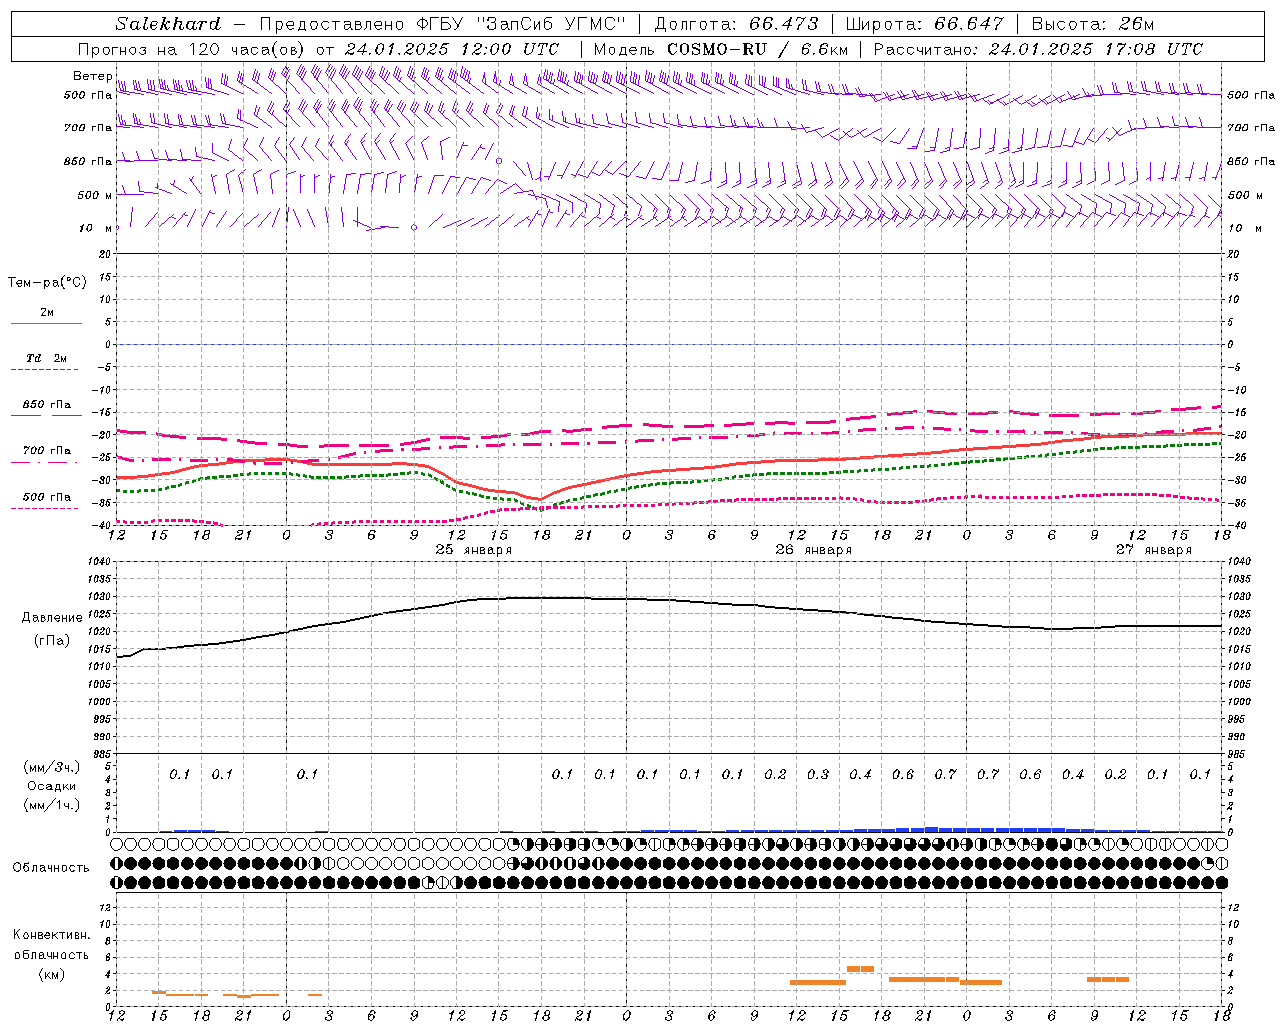Click the '25 января' date label
The image size is (1280, 1024).
tap(473, 550)
